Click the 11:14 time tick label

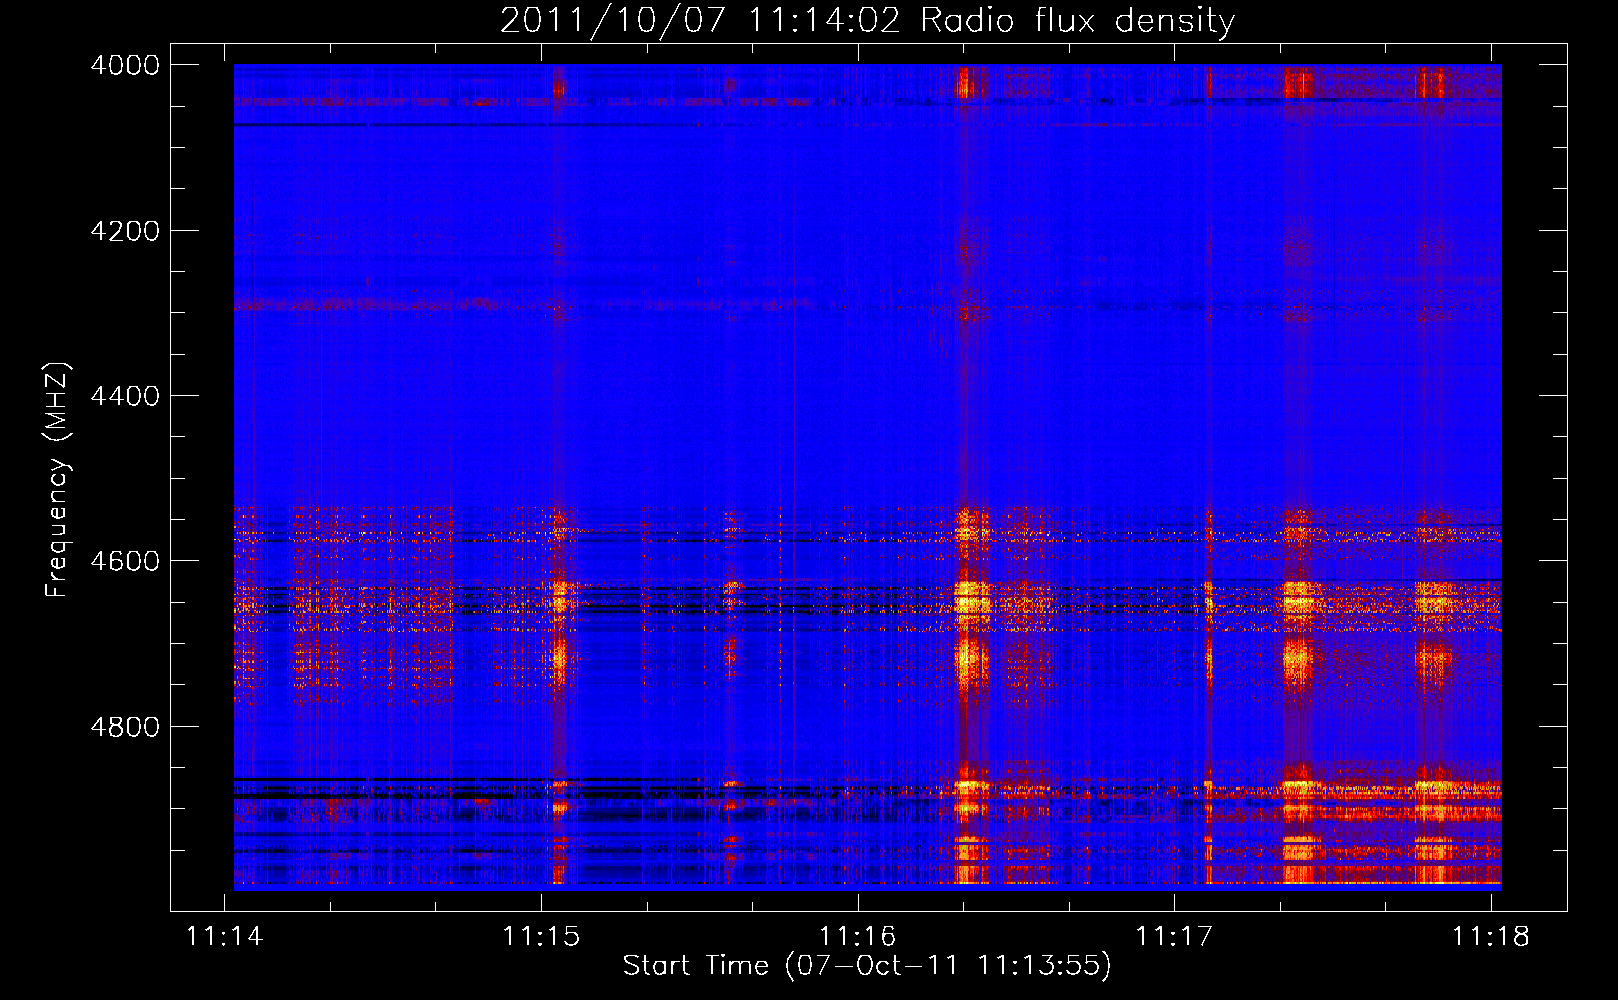point(225,937)
